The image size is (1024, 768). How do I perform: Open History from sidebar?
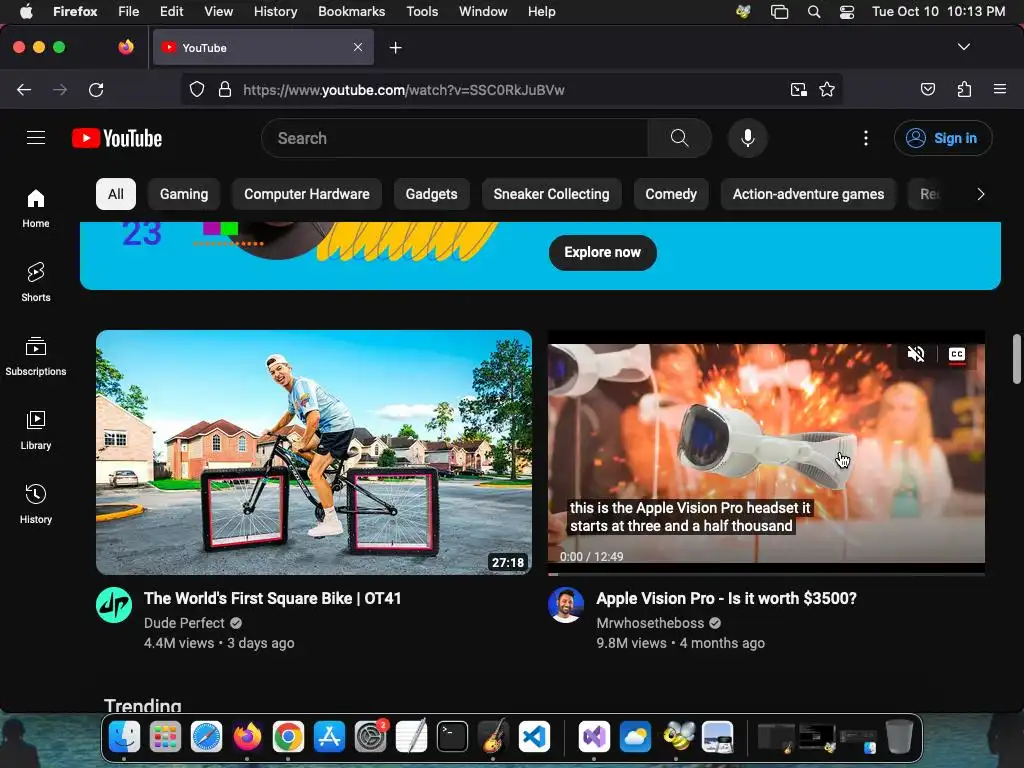[x=36, y=504]
